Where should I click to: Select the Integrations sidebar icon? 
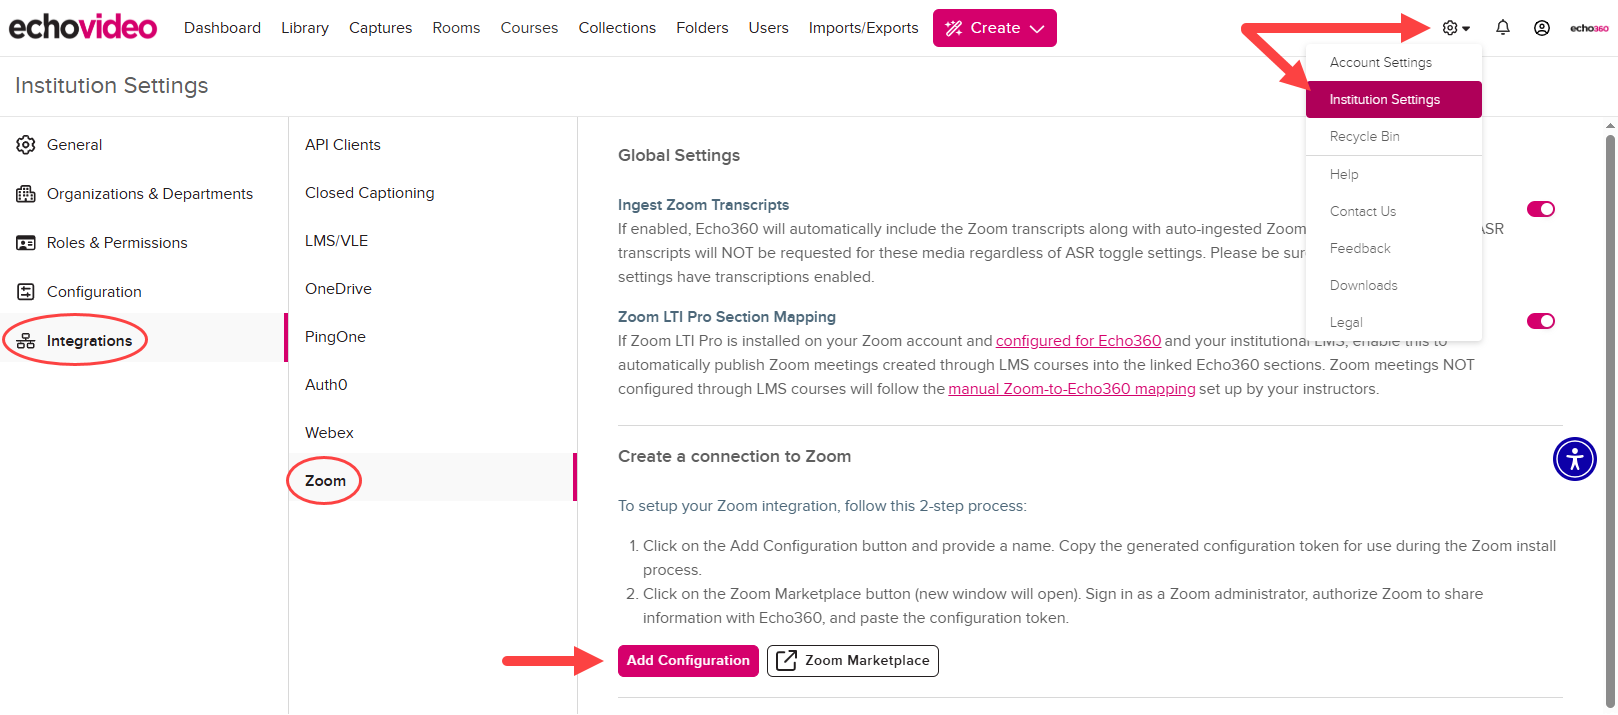[26, 340]
